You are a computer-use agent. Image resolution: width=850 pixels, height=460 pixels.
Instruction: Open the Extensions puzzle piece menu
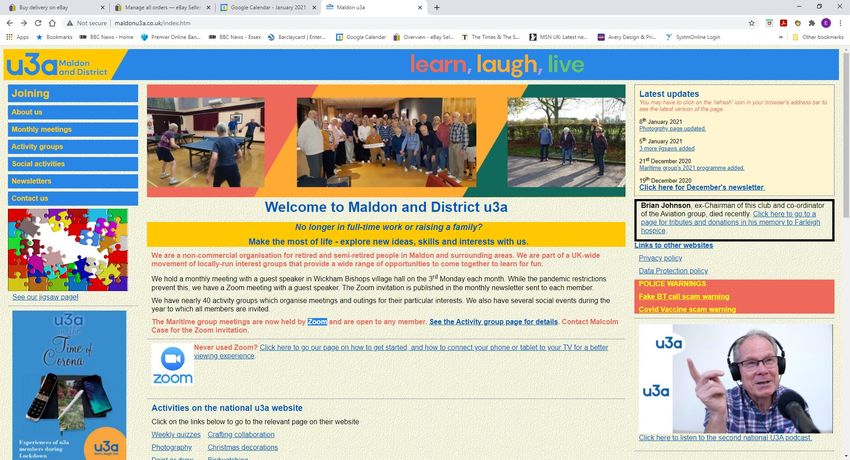pos(812,23)
